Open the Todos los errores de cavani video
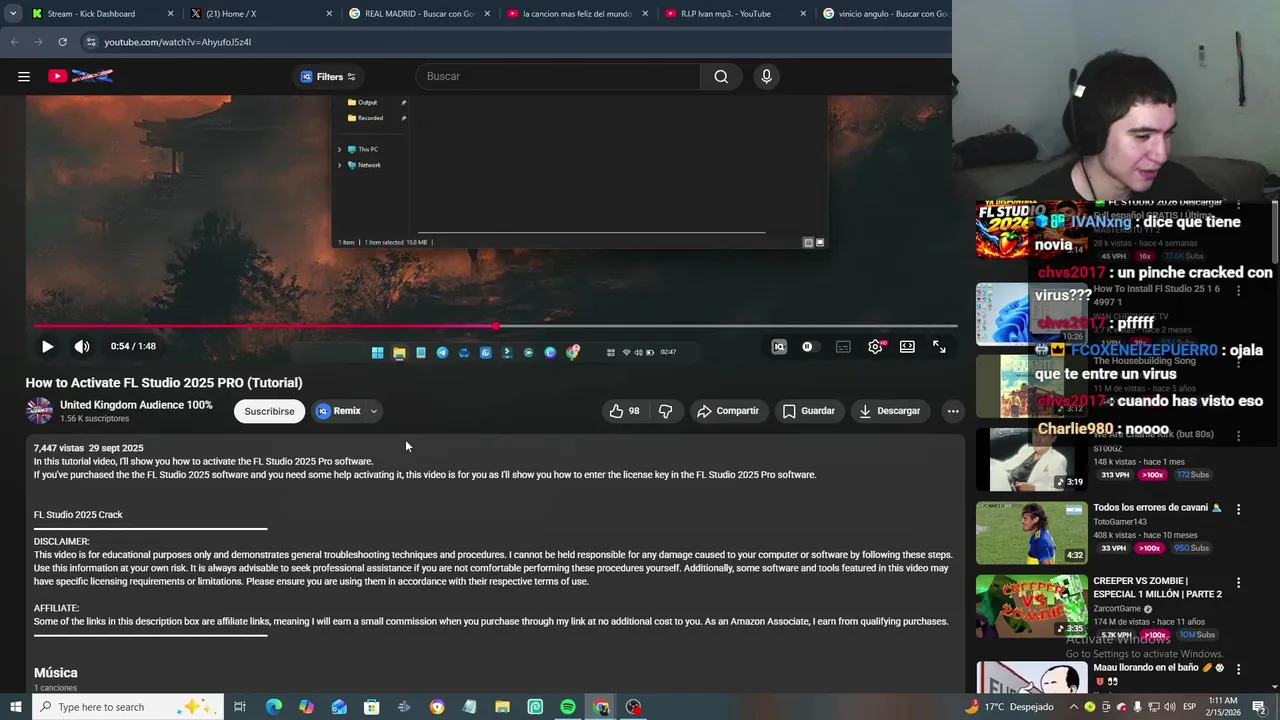 pyautogui.click(x=1157, y=508)
